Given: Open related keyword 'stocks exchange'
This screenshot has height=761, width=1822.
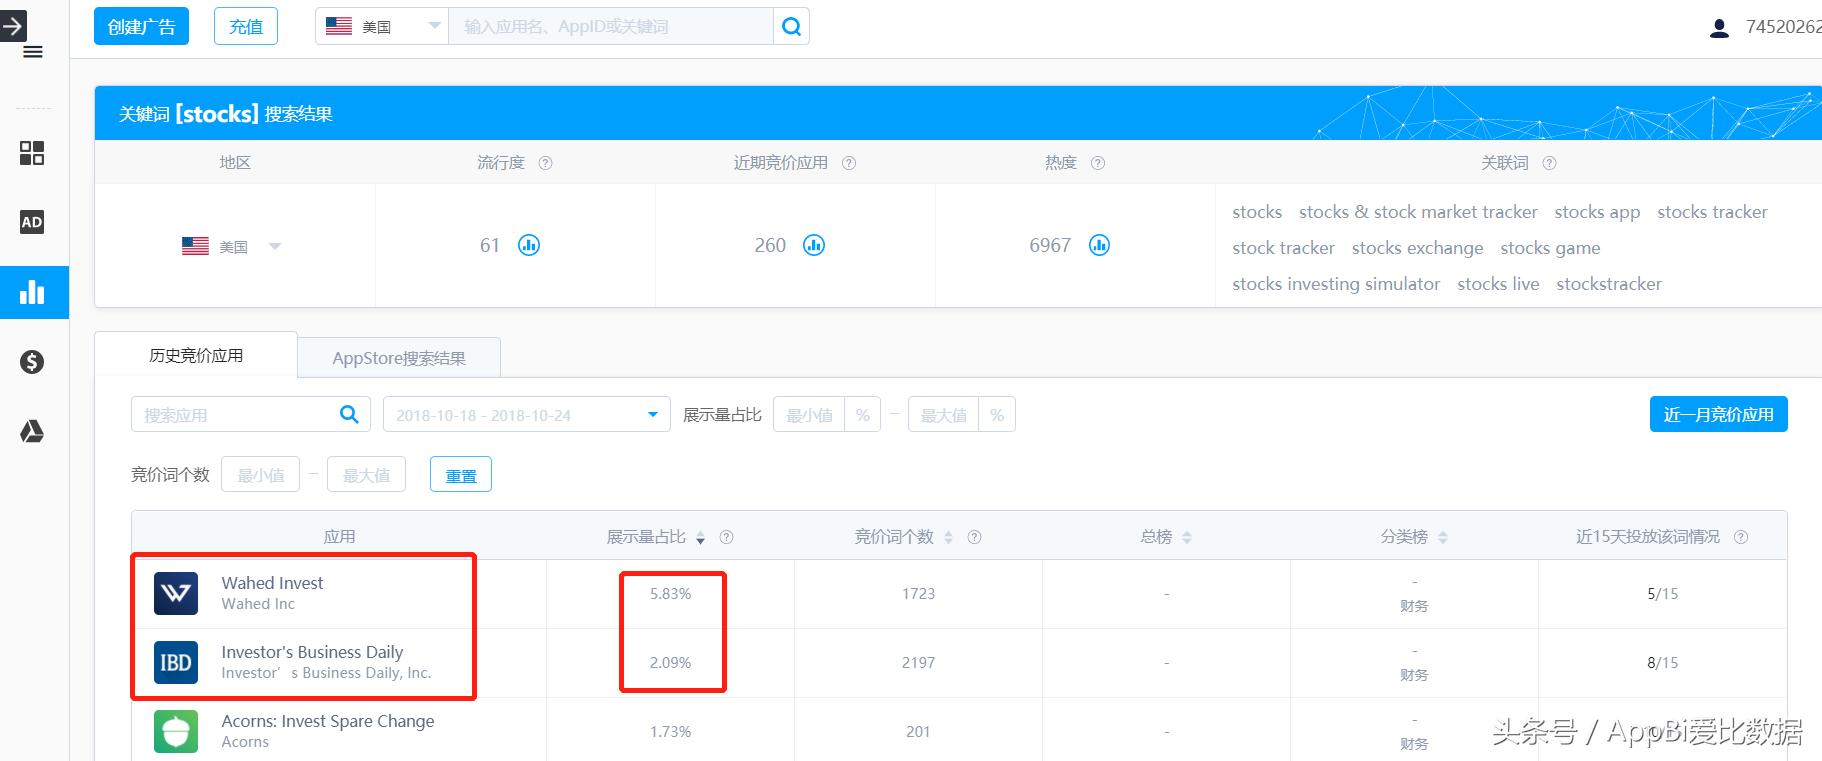Looking at the screenshot, I should (x=1417, y=248).
